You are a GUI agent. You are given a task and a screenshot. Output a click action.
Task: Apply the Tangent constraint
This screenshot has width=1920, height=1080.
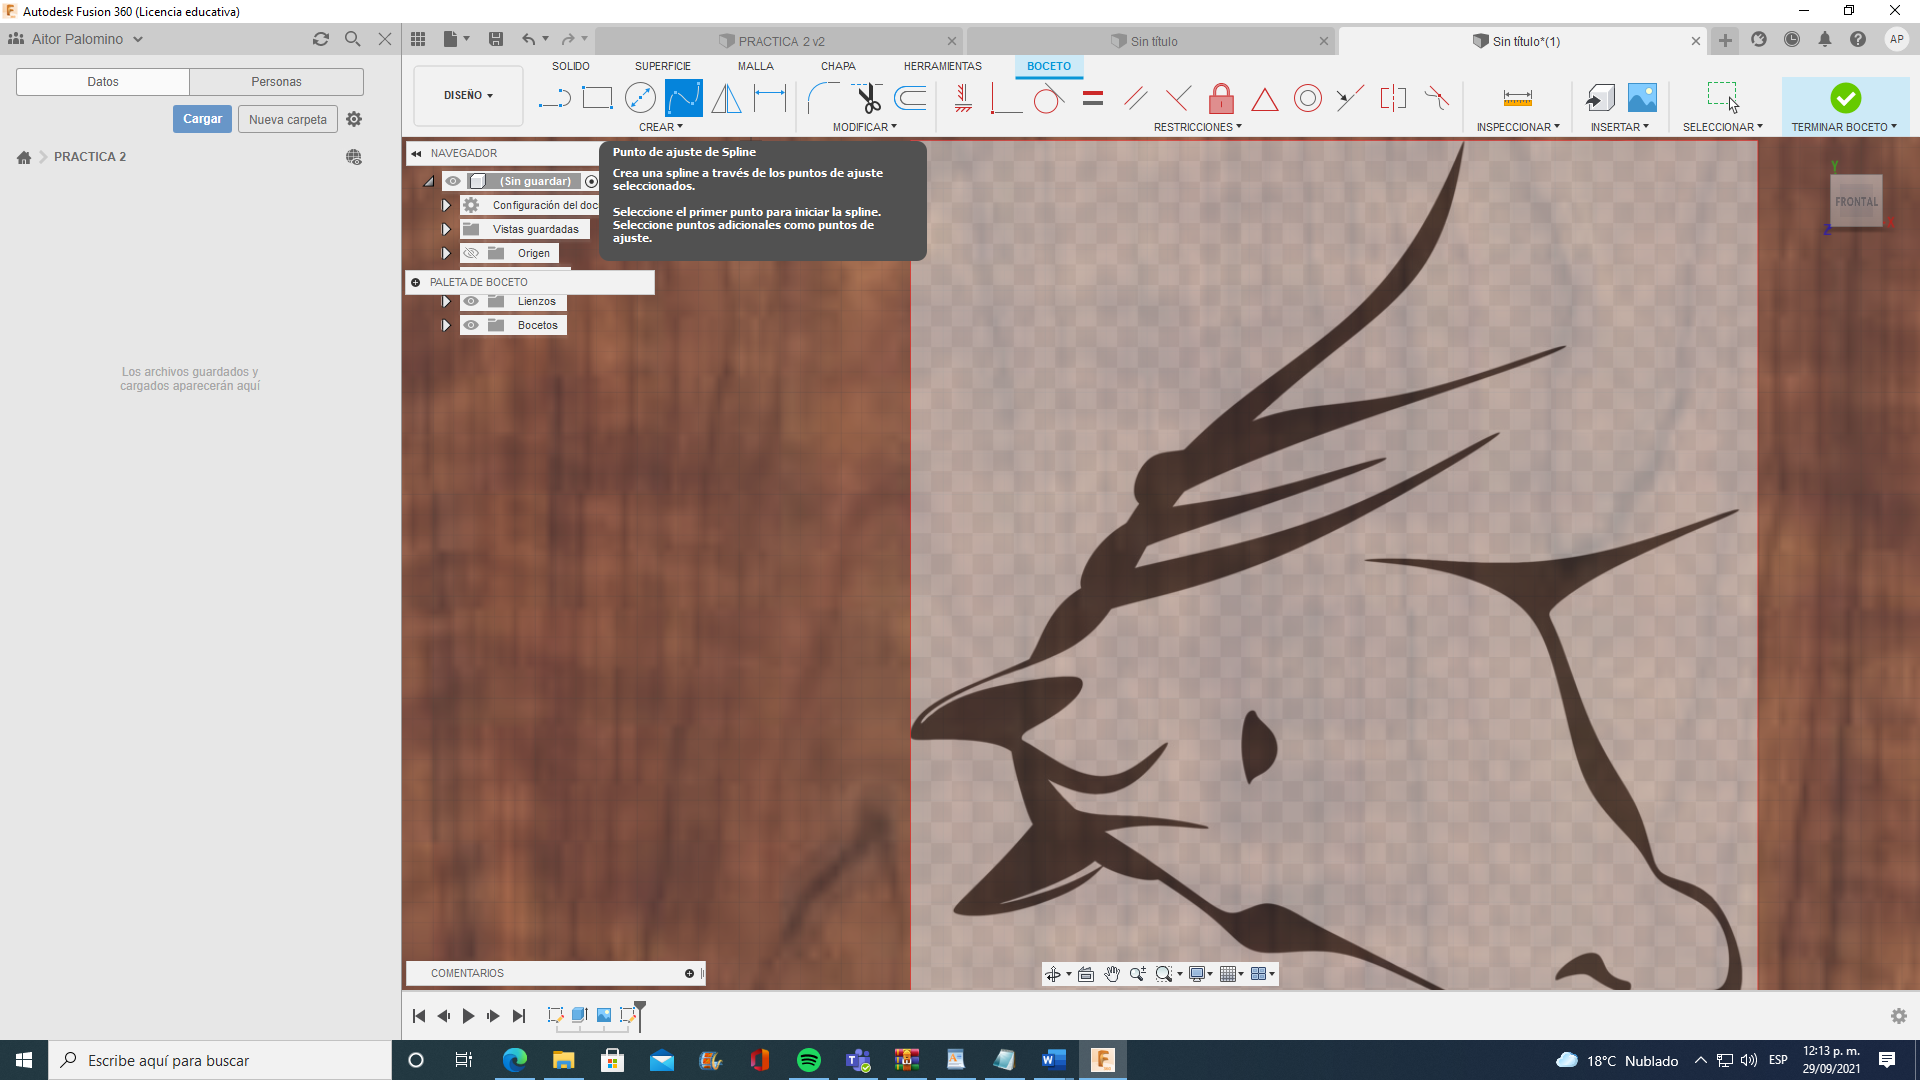(x=1048, y=98)
